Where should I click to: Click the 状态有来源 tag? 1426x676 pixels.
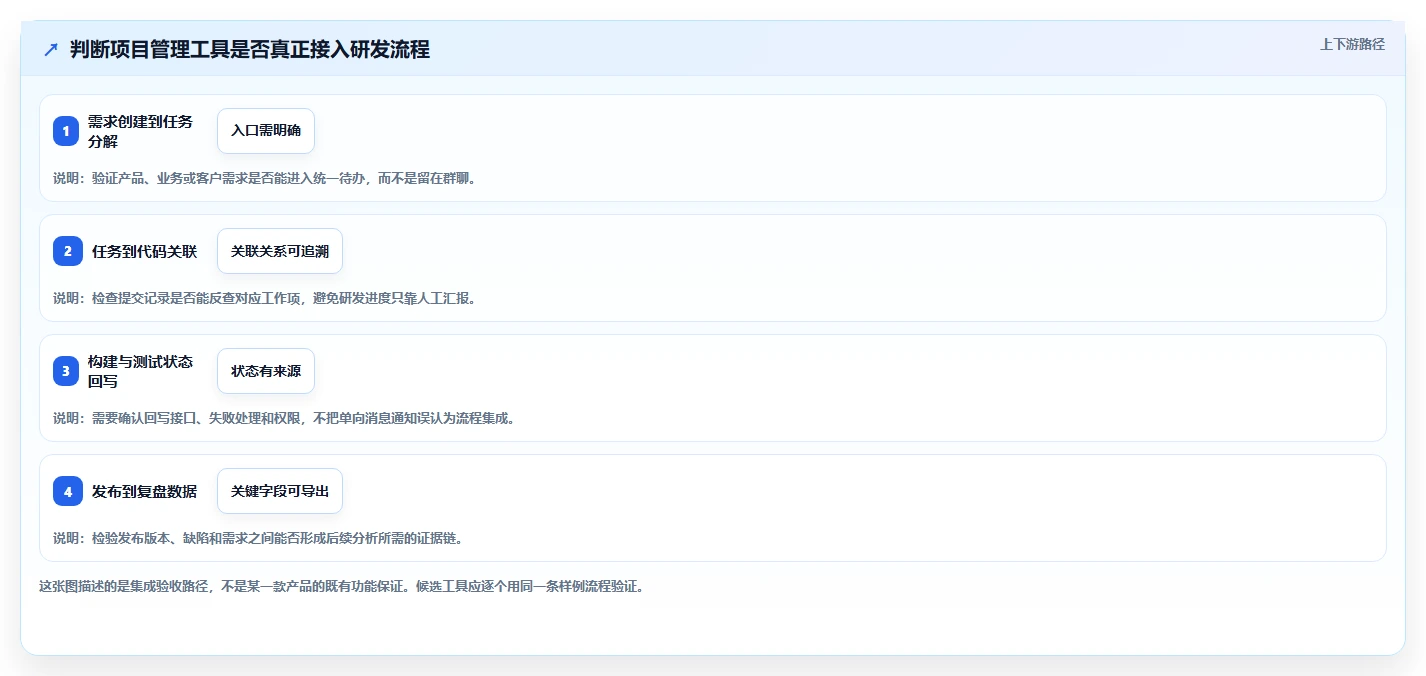tap(266, 371)
